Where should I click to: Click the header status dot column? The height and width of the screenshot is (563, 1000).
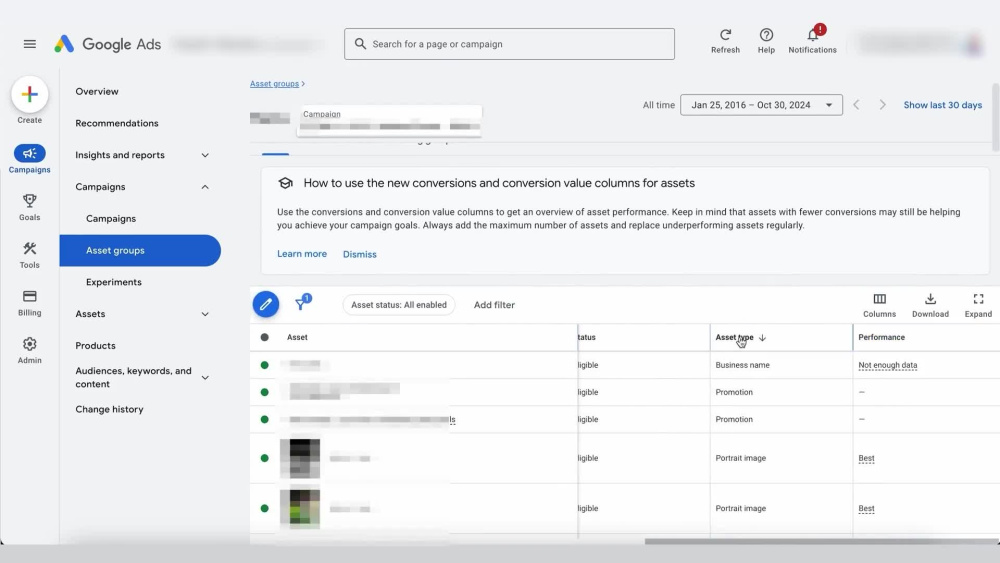(x=265, y=337)
